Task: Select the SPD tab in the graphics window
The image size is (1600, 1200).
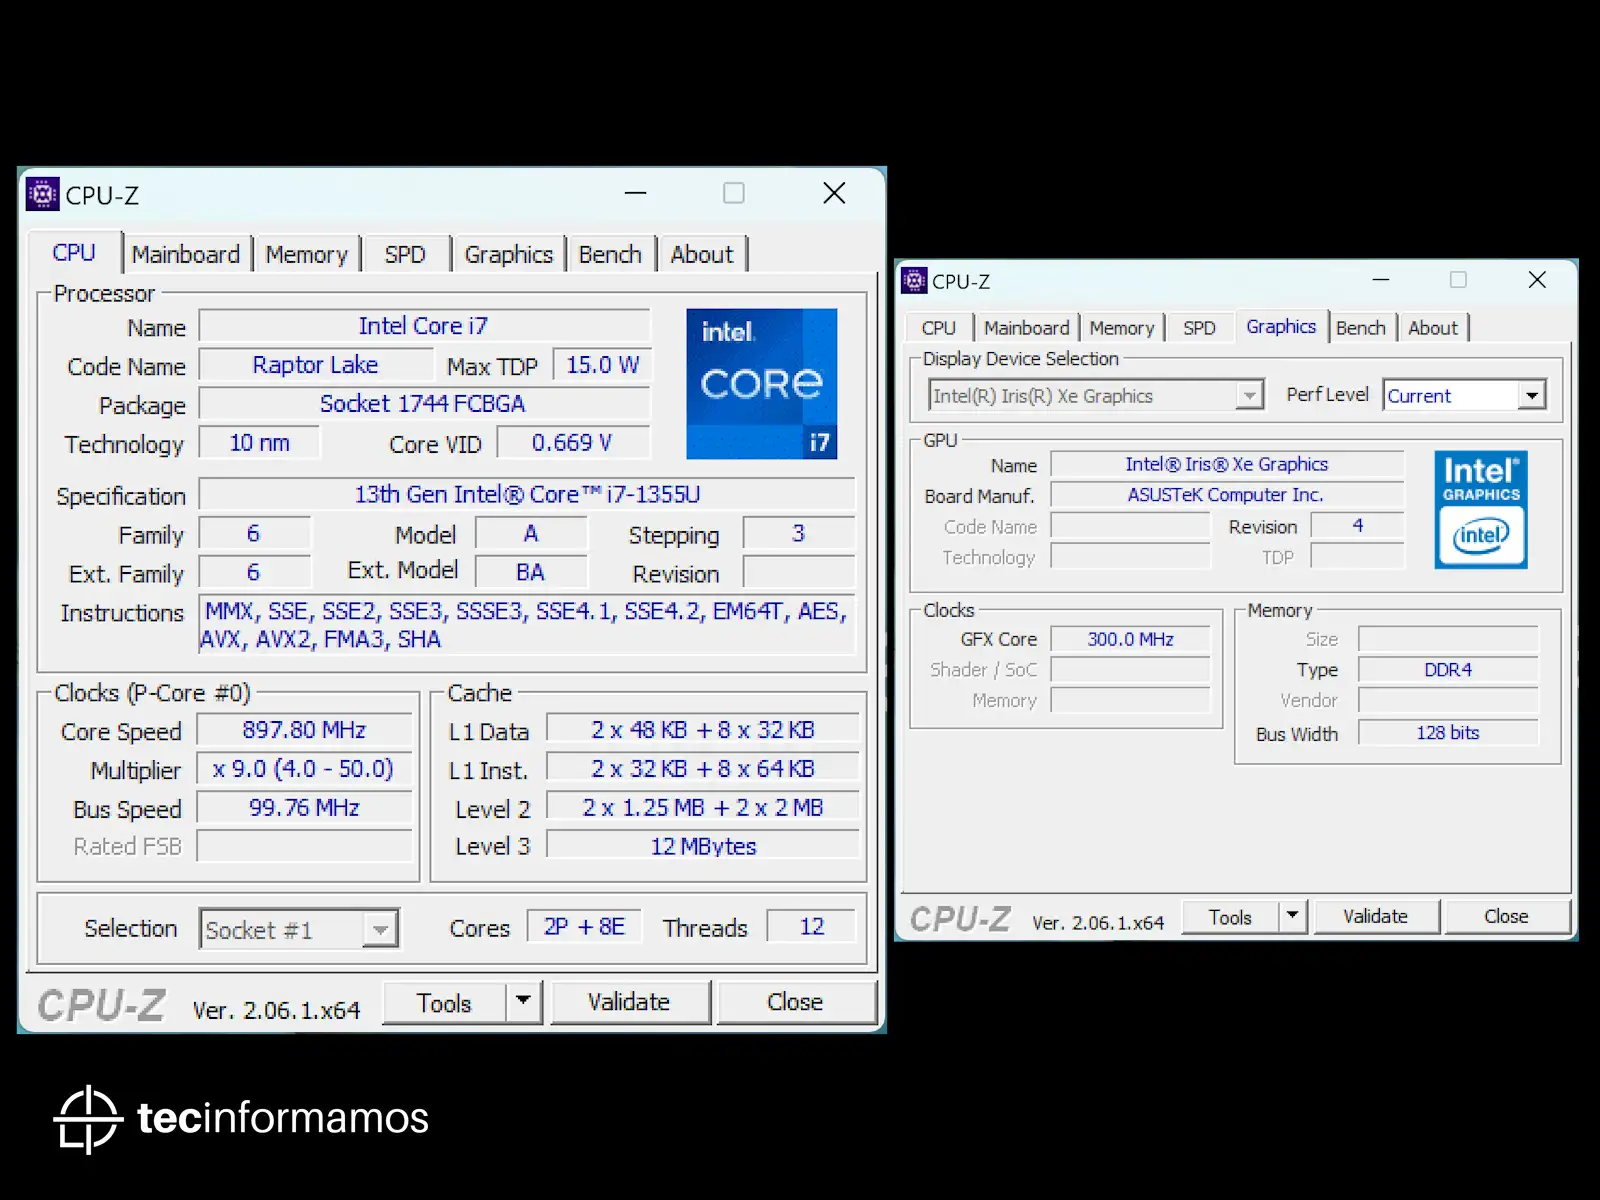Action: (1199, 328)
